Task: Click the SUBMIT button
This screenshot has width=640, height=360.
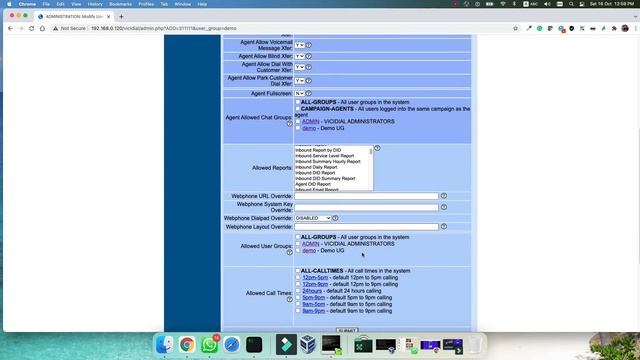Action: 347,330
